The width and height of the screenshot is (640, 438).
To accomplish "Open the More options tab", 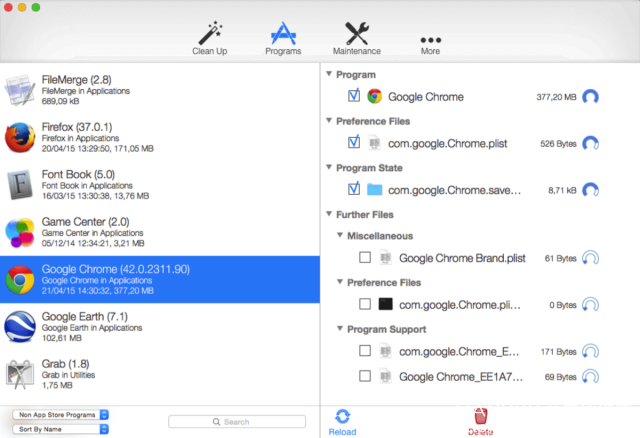I will (430, 45).
